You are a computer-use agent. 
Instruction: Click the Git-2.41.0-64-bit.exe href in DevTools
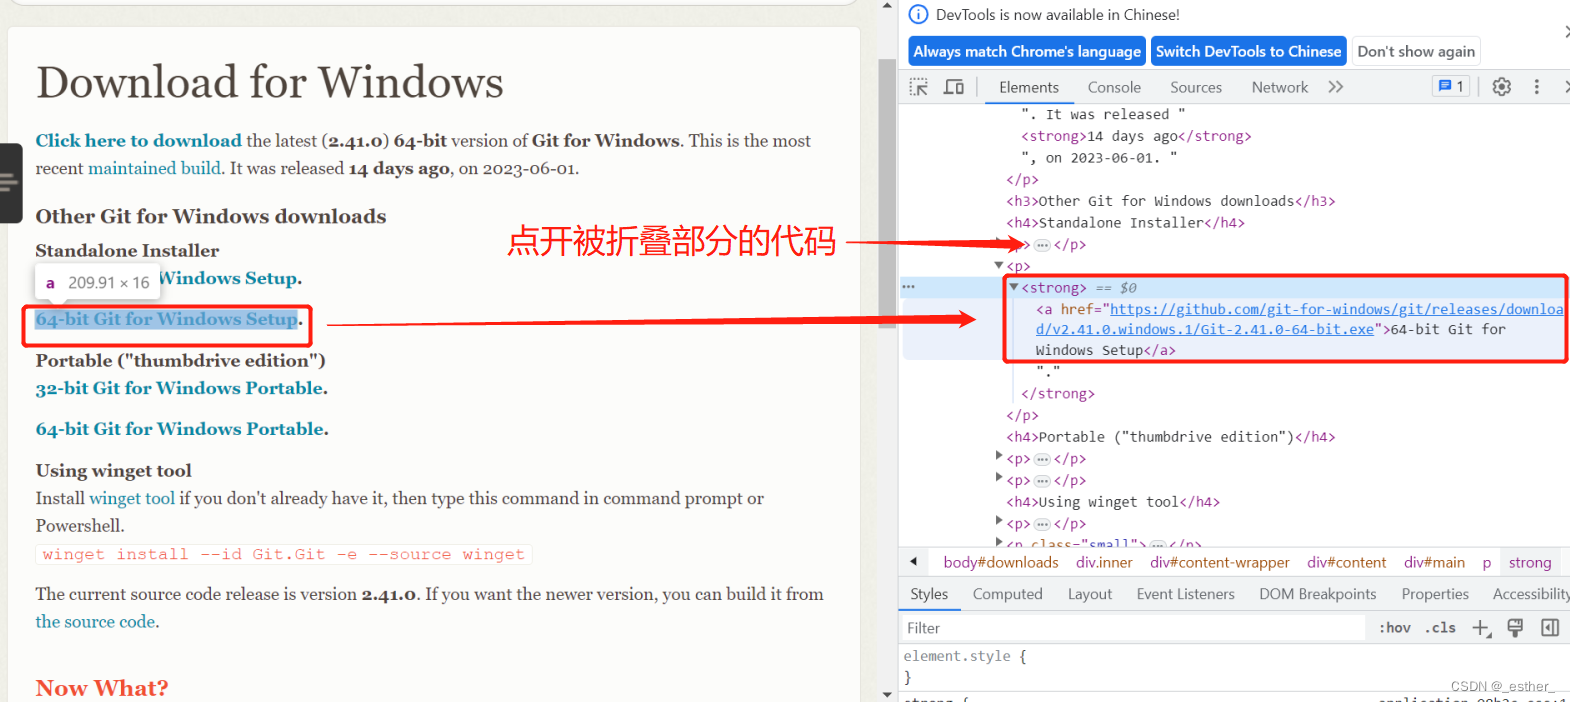pyautogui.click(x=1300, y=319)
